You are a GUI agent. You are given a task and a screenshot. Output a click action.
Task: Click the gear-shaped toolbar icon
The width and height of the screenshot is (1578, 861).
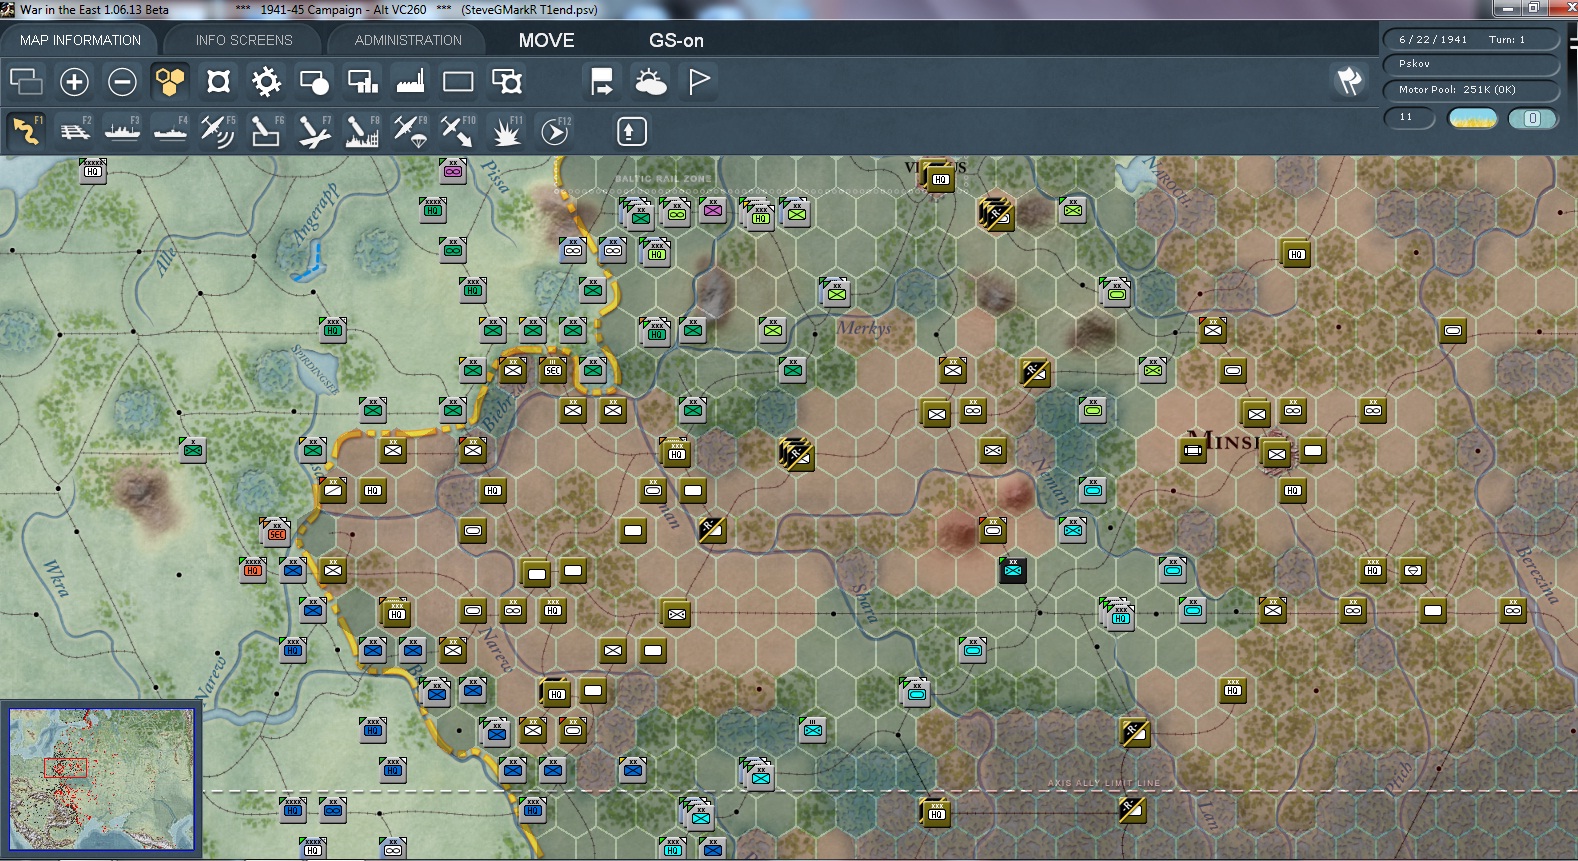point(266,82)
